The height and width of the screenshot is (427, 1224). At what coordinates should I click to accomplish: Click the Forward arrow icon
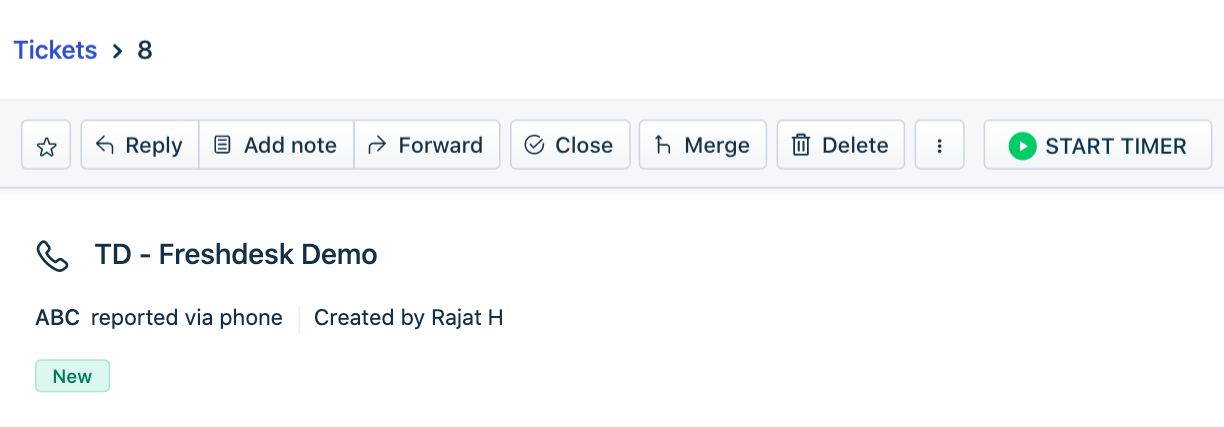coord(377,146)
